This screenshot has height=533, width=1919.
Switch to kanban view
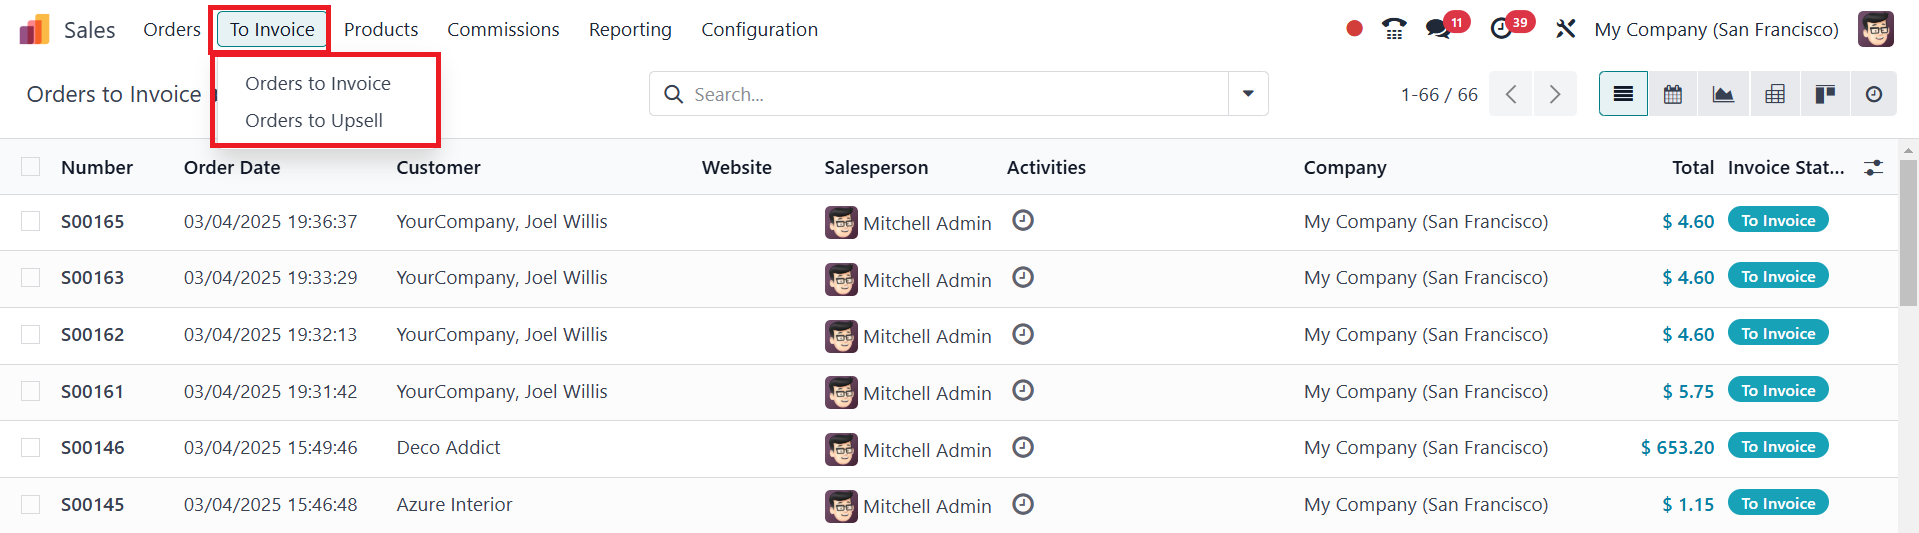click(x=1825, y=94)
